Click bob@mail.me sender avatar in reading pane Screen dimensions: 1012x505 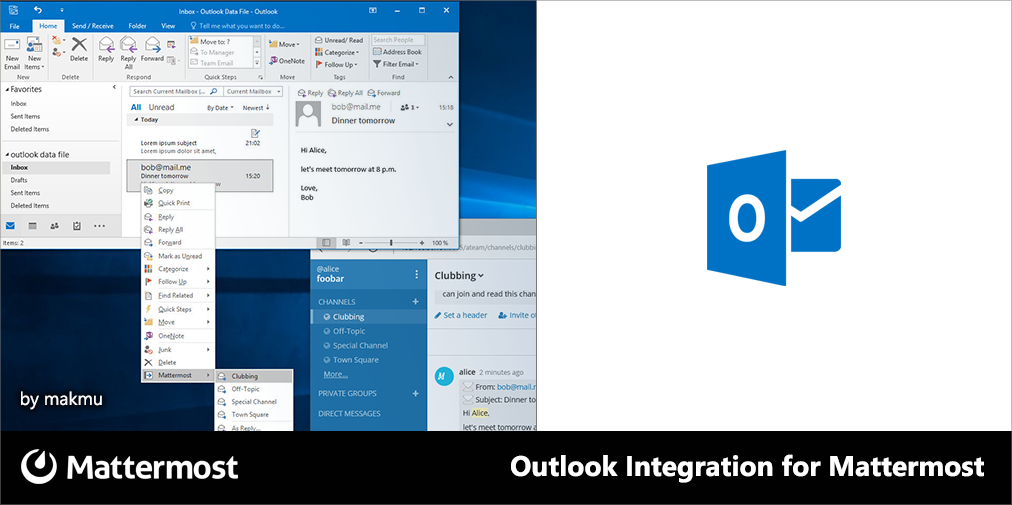[309, 114]
